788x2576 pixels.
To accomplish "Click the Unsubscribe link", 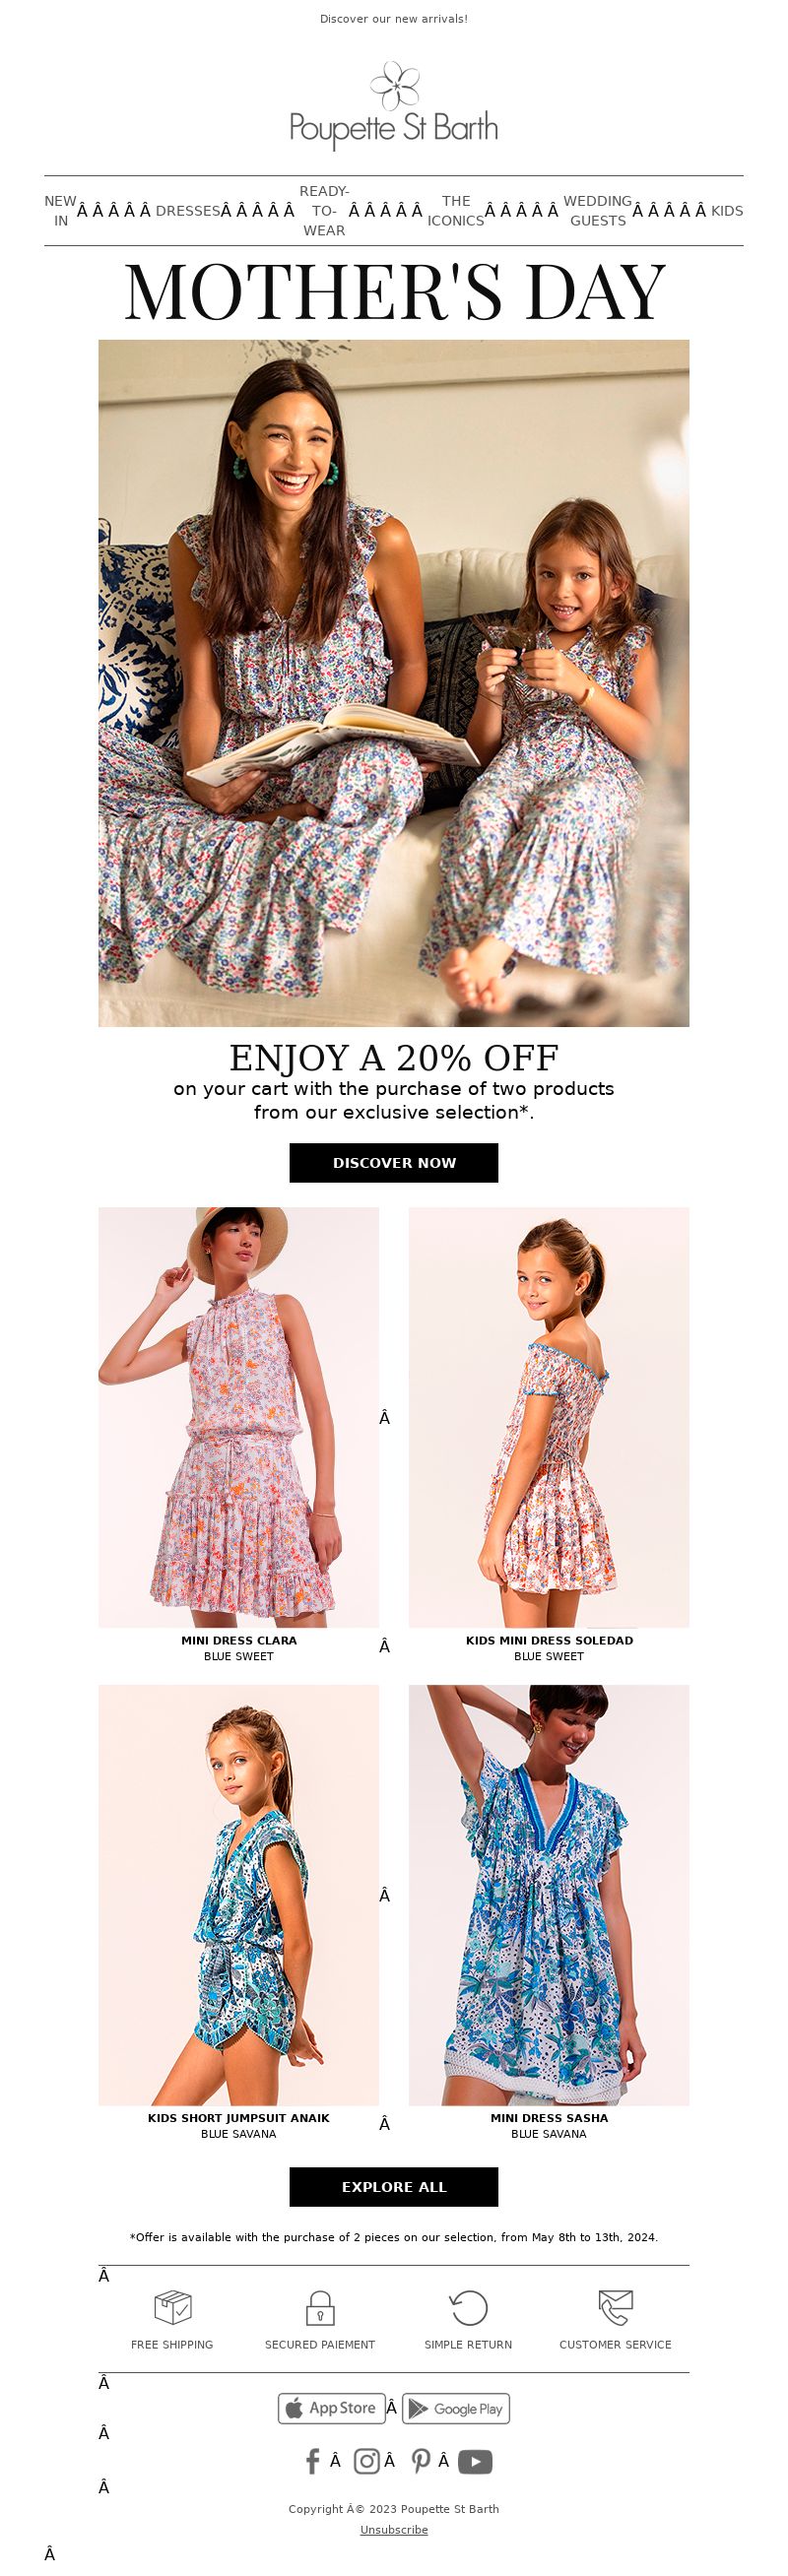I will [394, 2529].
